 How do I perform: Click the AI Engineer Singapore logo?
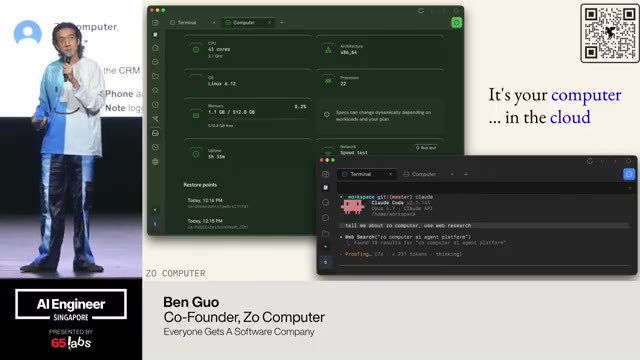[x=71, y=304]
